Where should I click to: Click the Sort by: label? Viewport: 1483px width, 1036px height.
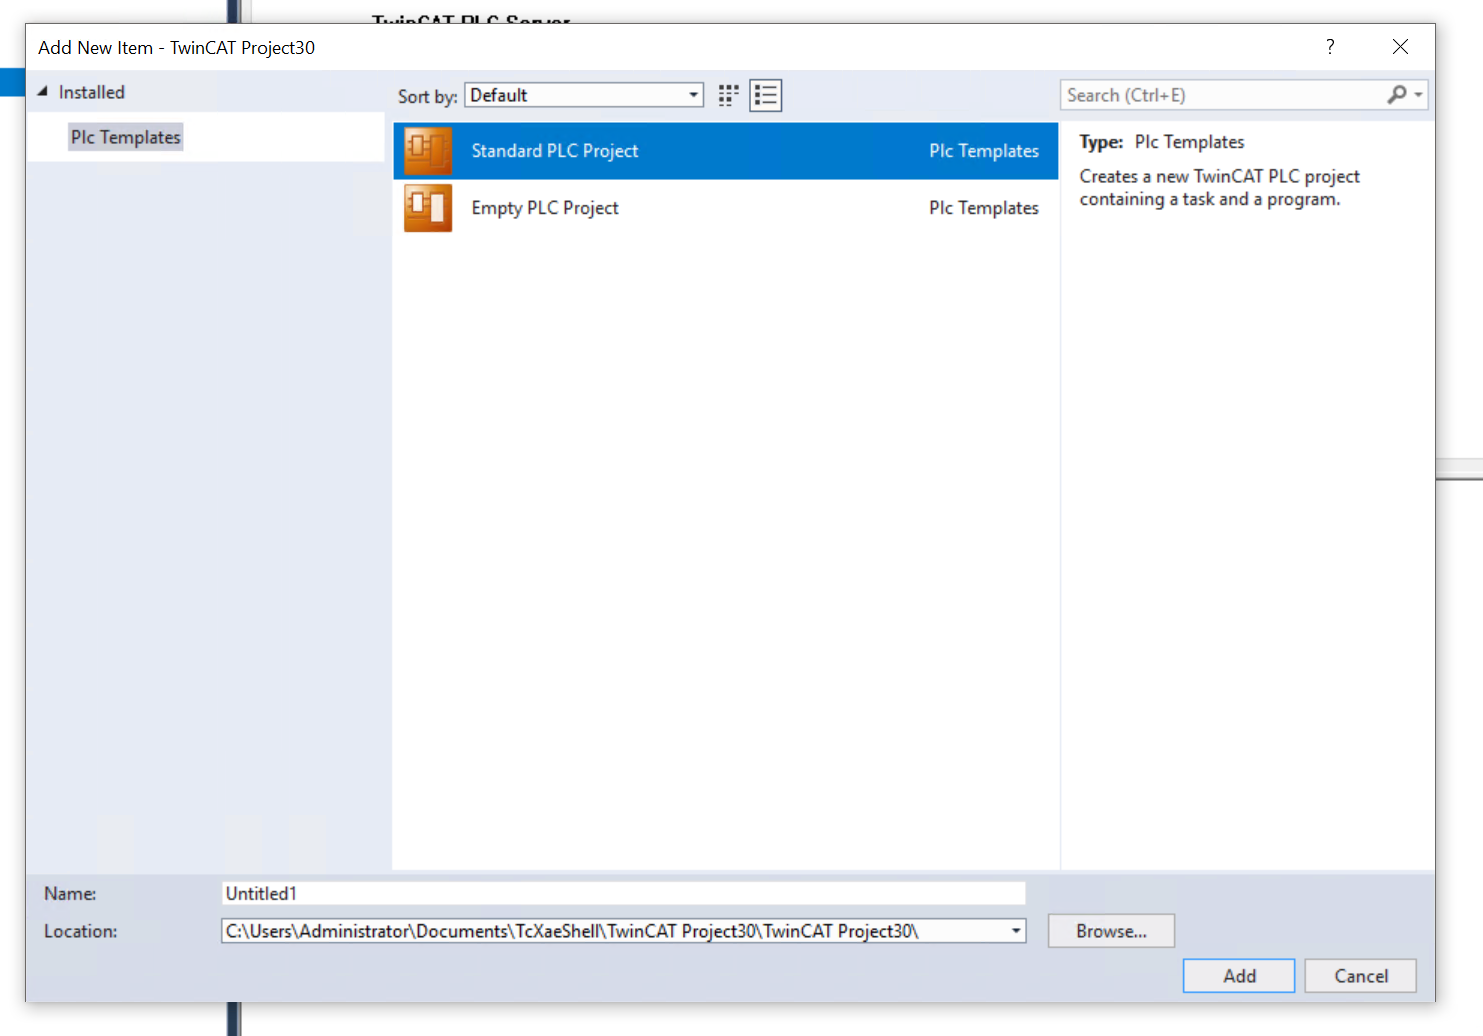click(x=427, y=97)
